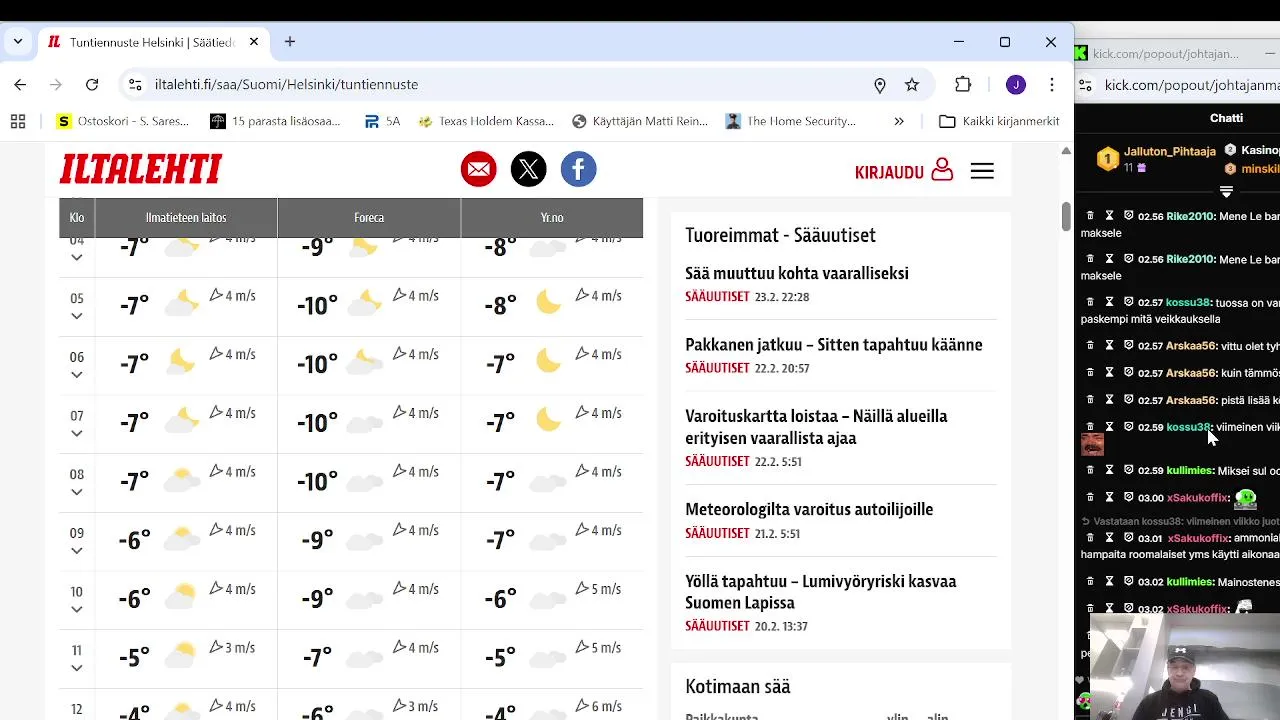Open the apps grid in bookmarks bar
Viewport: 1280px width, 720px height.
coord(18,121)
